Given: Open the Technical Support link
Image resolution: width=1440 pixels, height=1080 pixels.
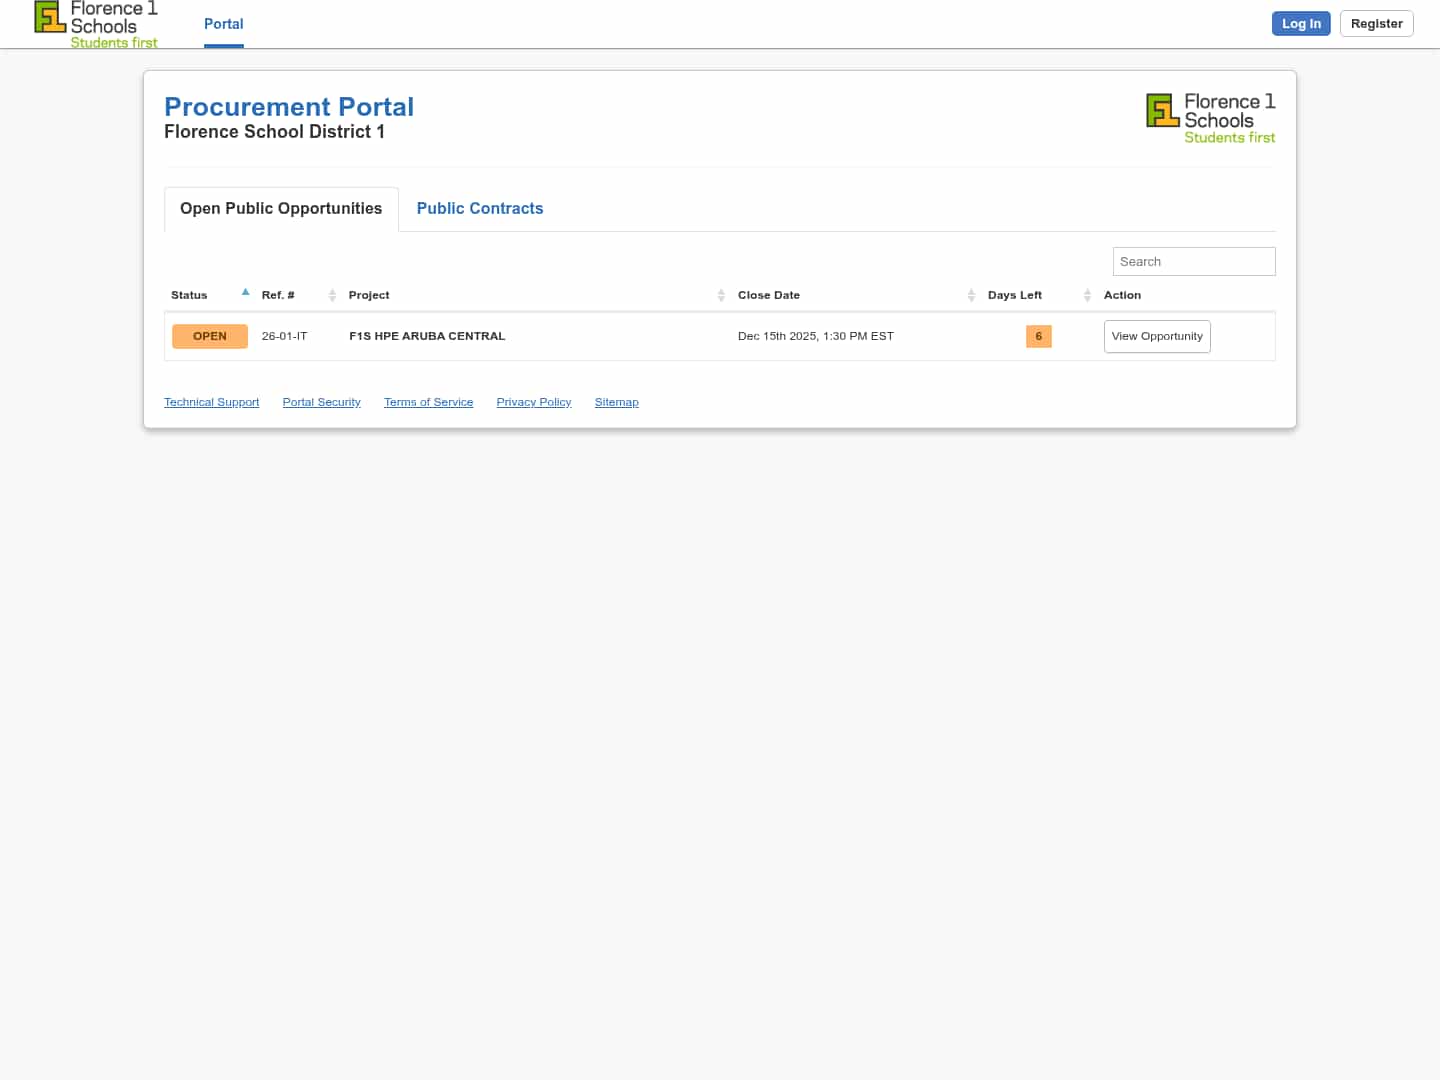Looking at the screenshot, I should [211, 402].
